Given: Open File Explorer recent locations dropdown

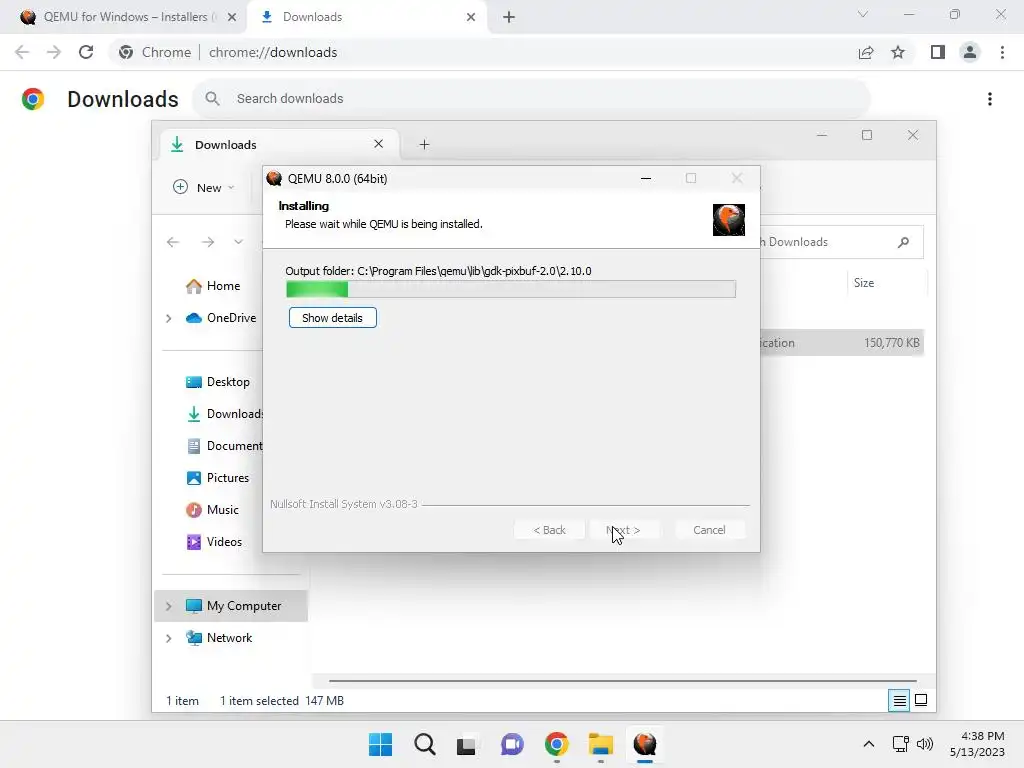Looking at the screenshot, I should click(238, 242).
